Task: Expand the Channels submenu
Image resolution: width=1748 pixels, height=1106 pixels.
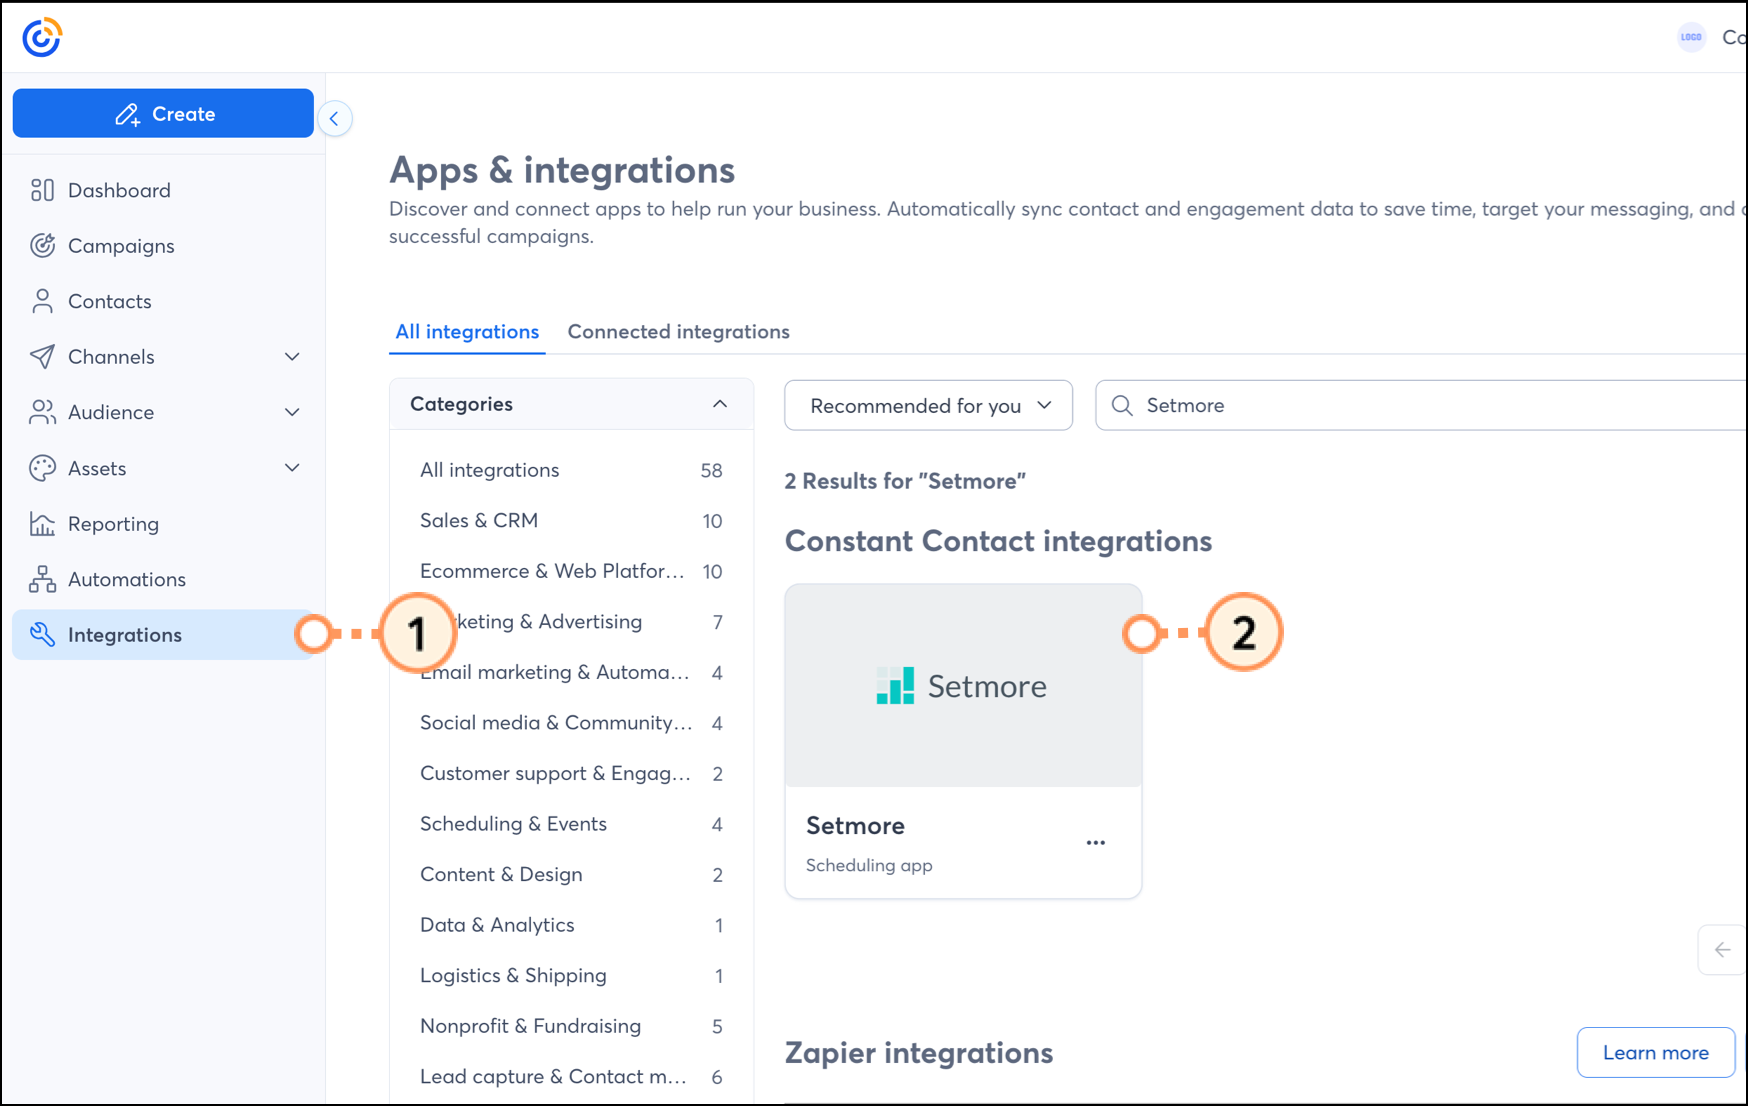Action: pos(292,357)
